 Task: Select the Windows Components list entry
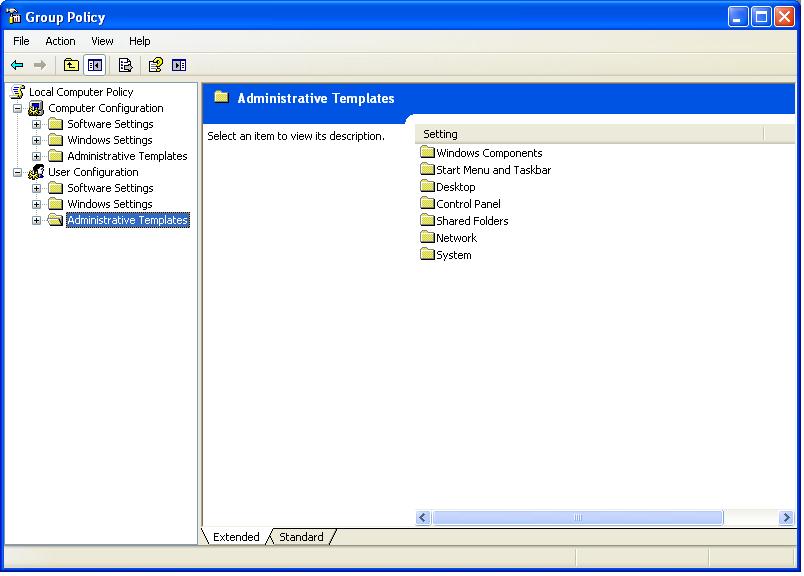[x=489, y=153]
